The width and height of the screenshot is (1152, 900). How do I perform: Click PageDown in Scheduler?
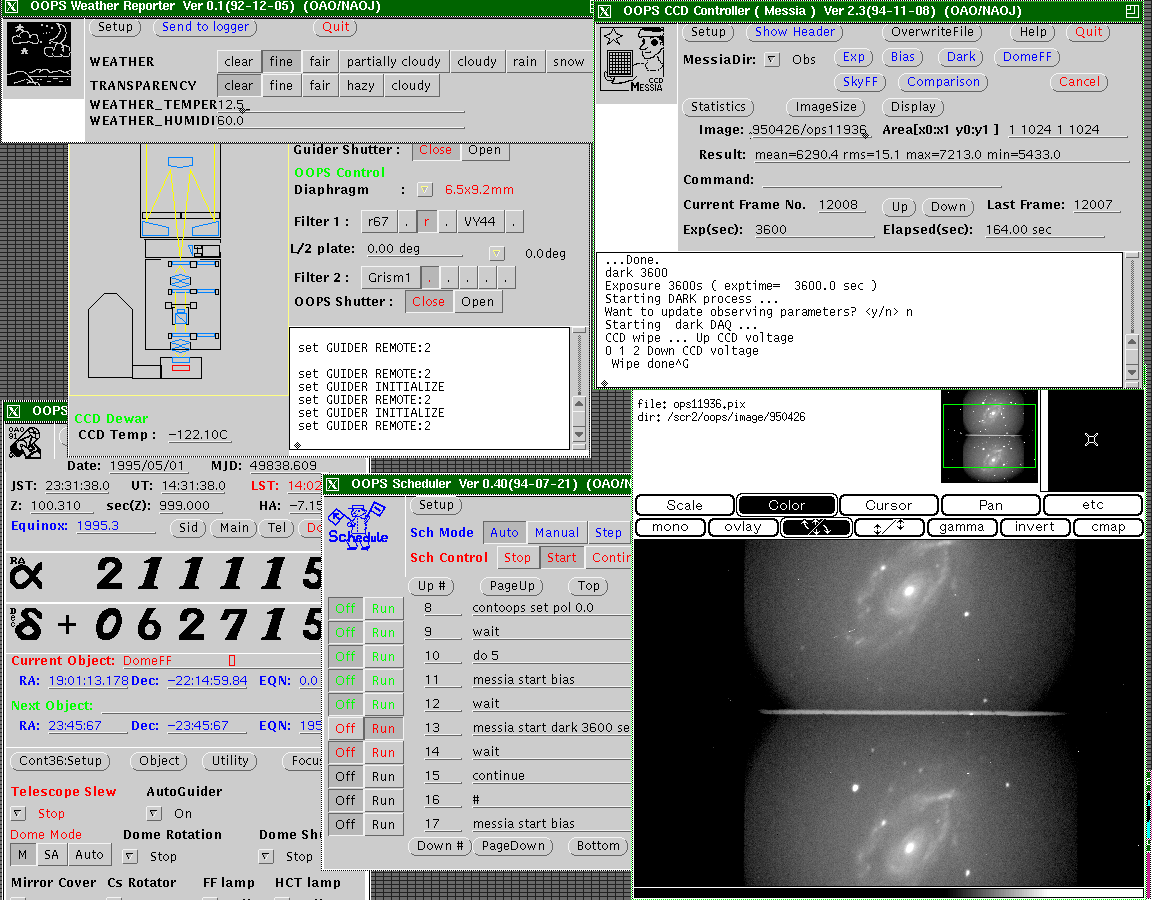[512, 846]
